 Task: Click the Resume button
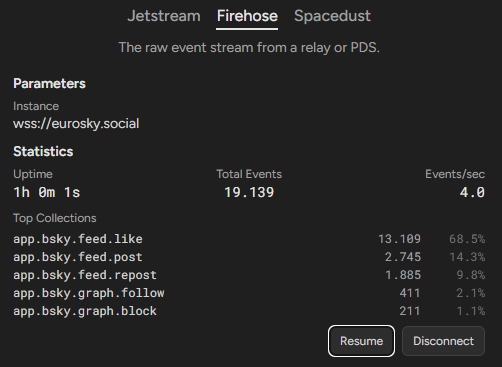(x=361, y=341)
